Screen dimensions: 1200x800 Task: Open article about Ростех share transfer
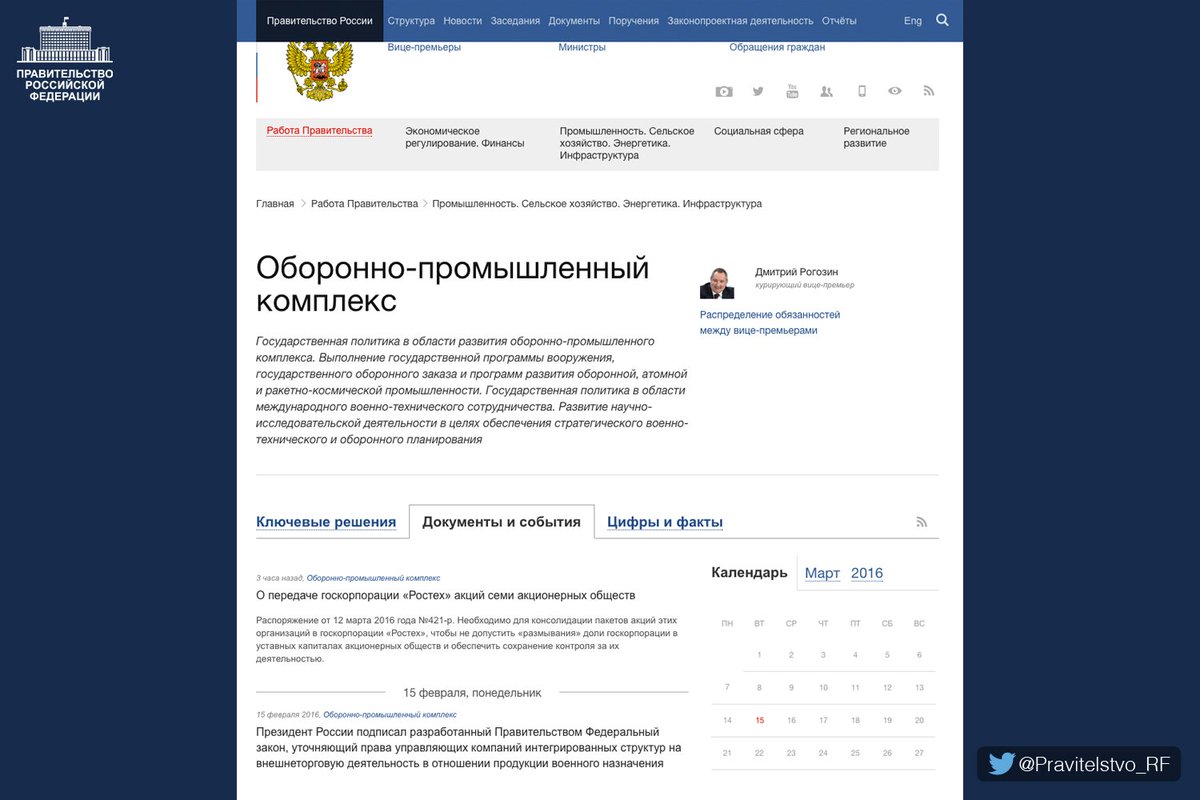(x=446, y=595)
